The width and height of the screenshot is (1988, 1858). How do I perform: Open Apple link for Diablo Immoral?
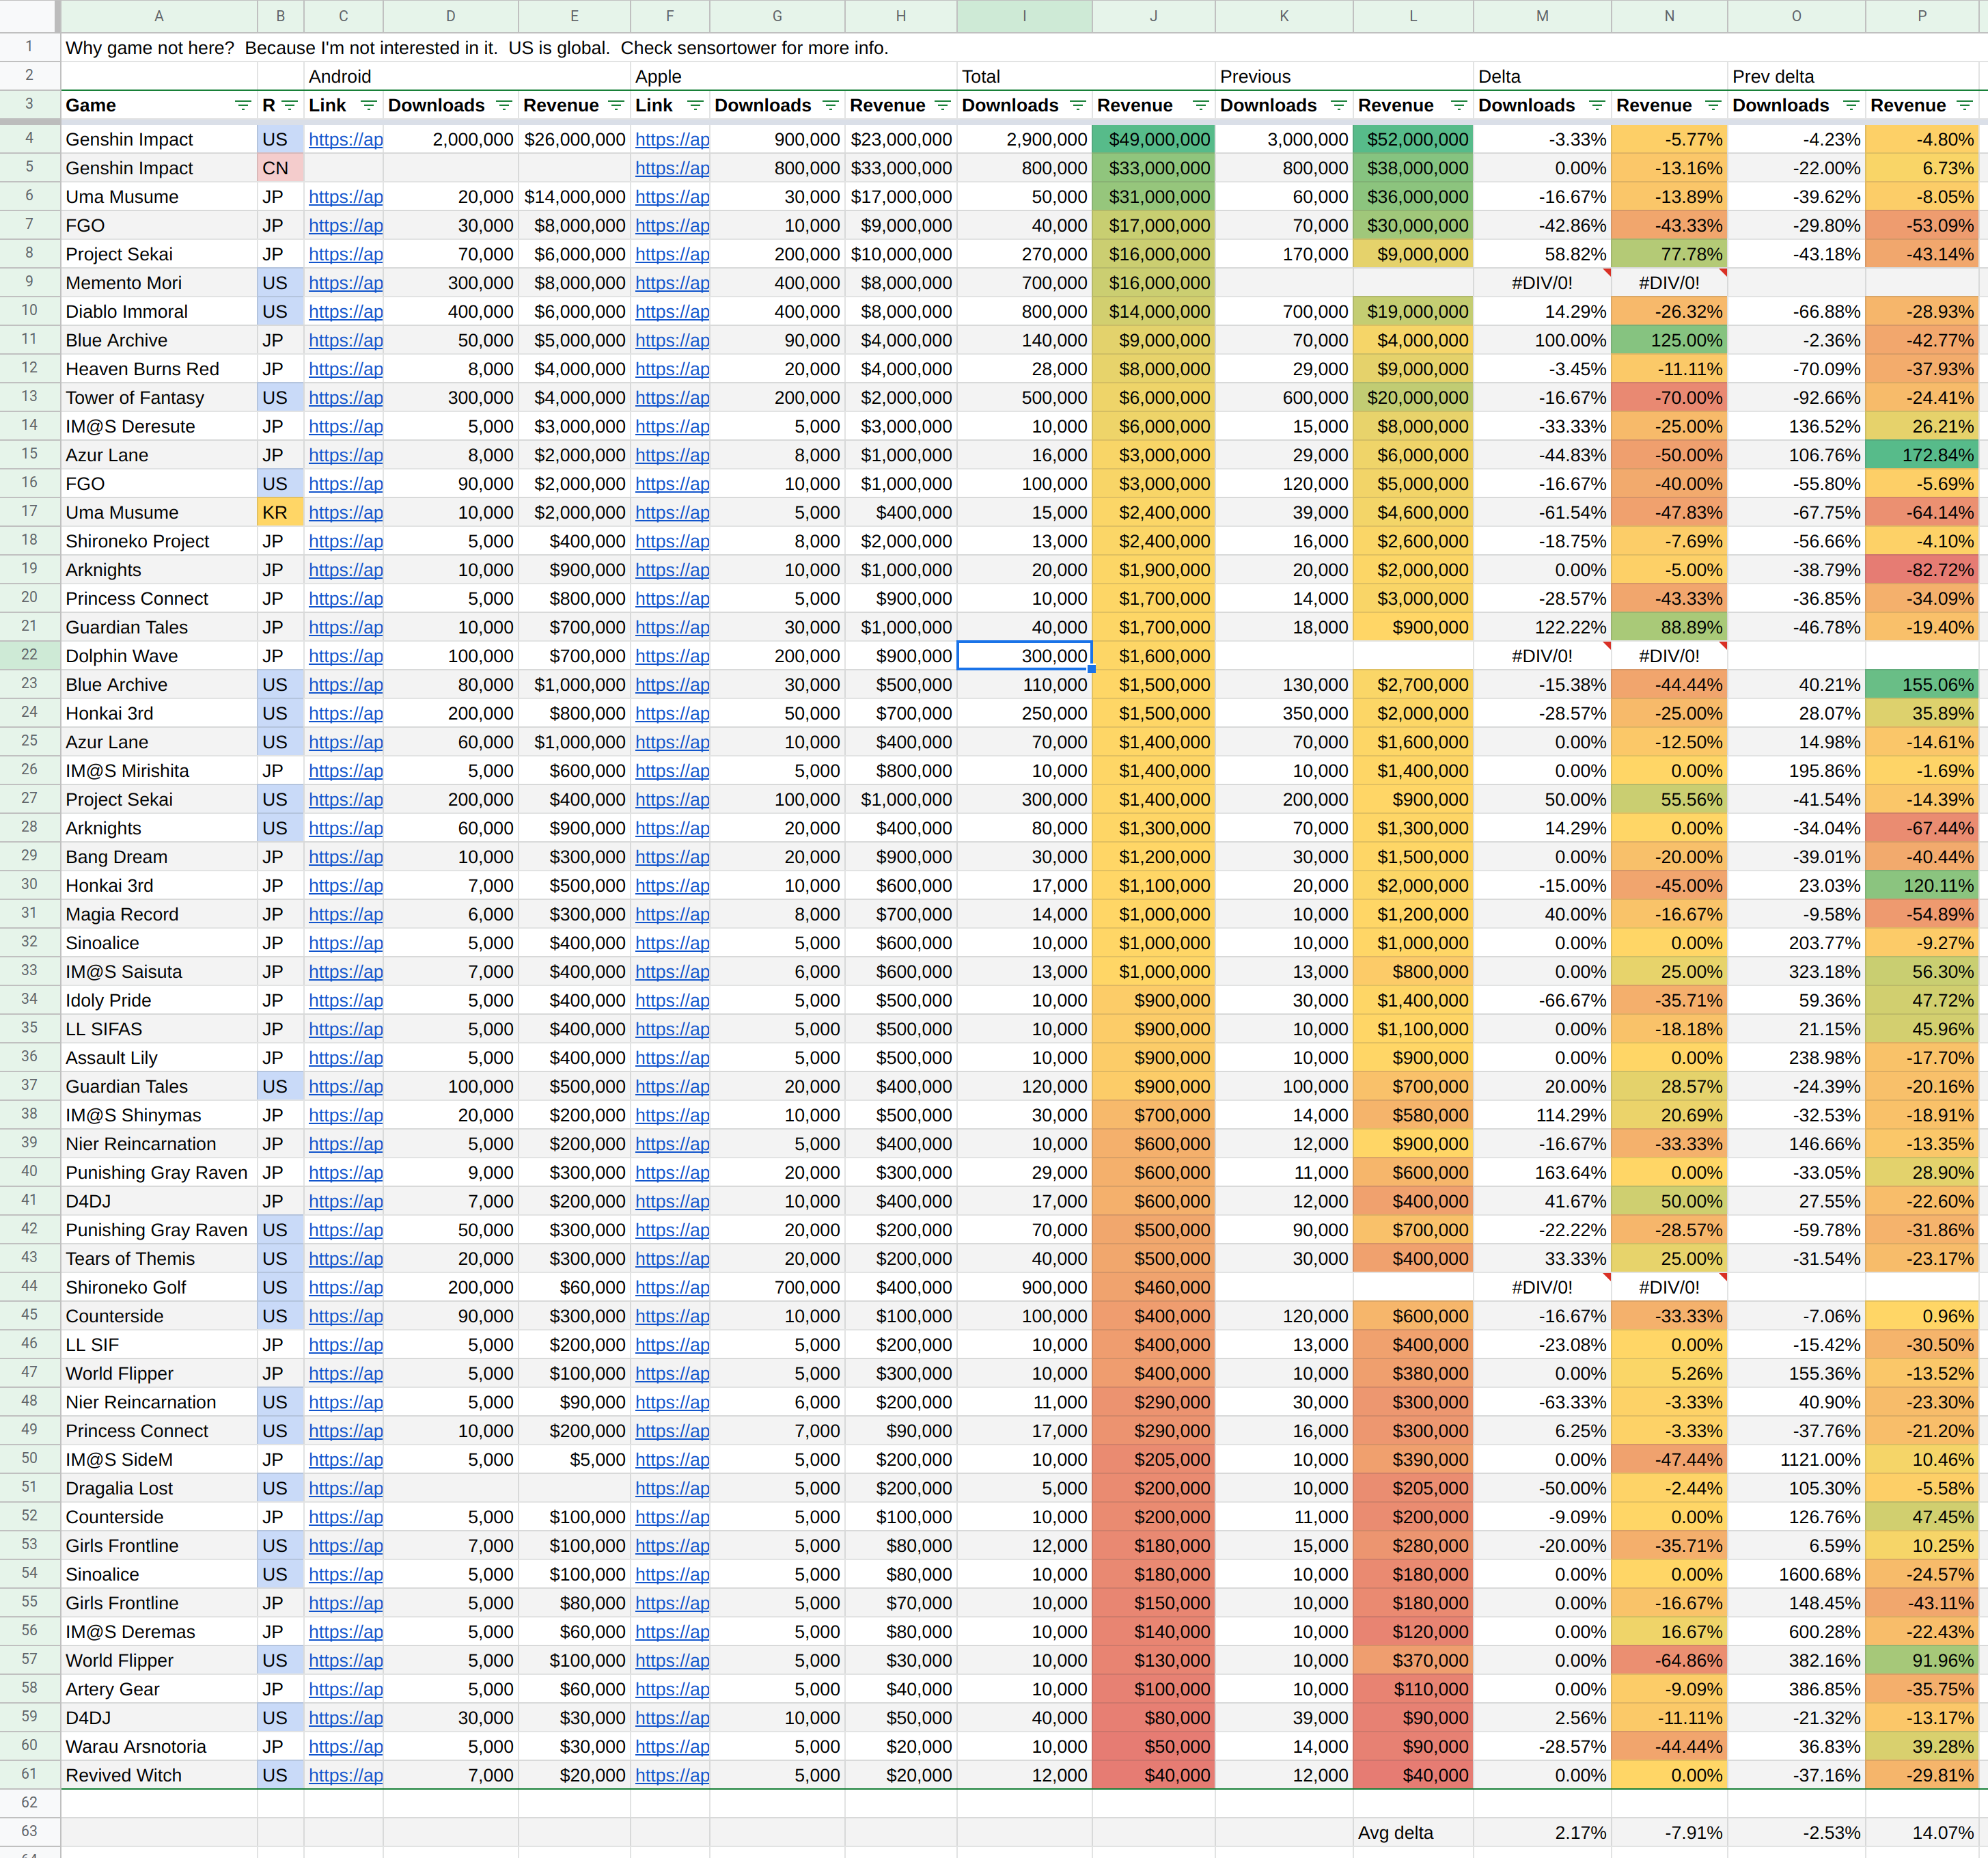[672, 312]
